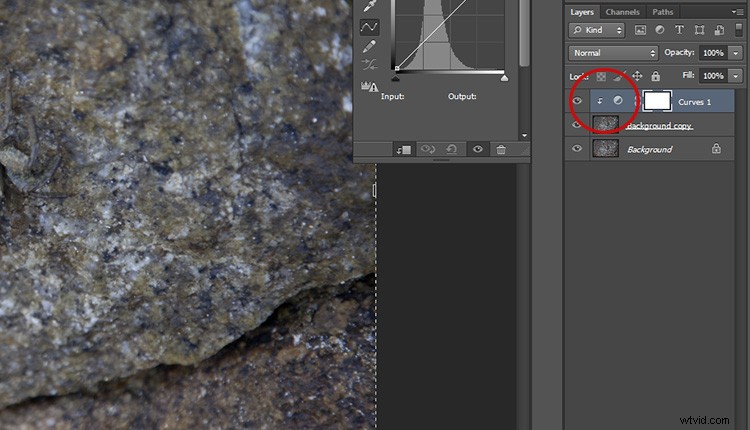Hide the Background copy layer
This screenshot has width=750, height=430.
[577, 125]
